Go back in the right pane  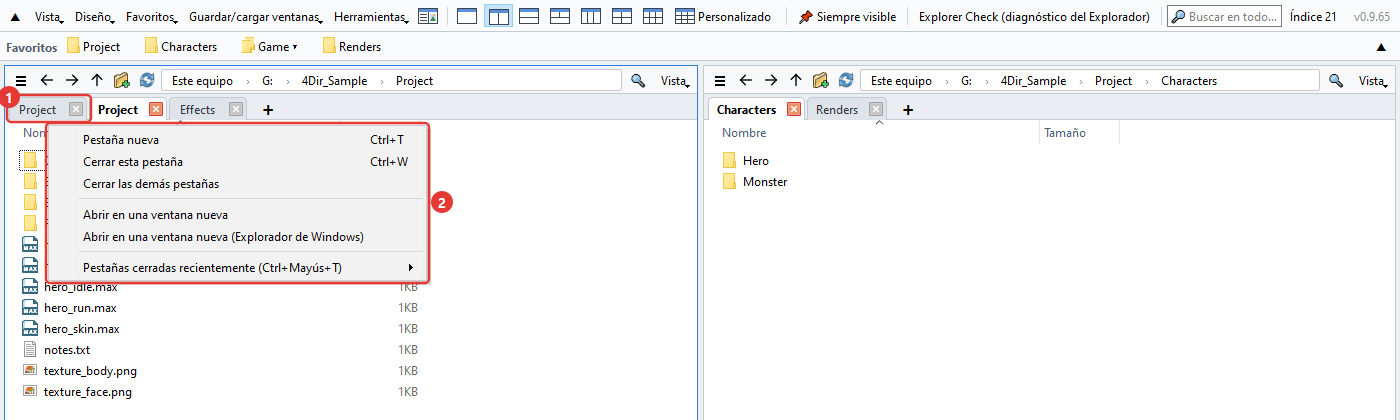[x=745, y=81]
